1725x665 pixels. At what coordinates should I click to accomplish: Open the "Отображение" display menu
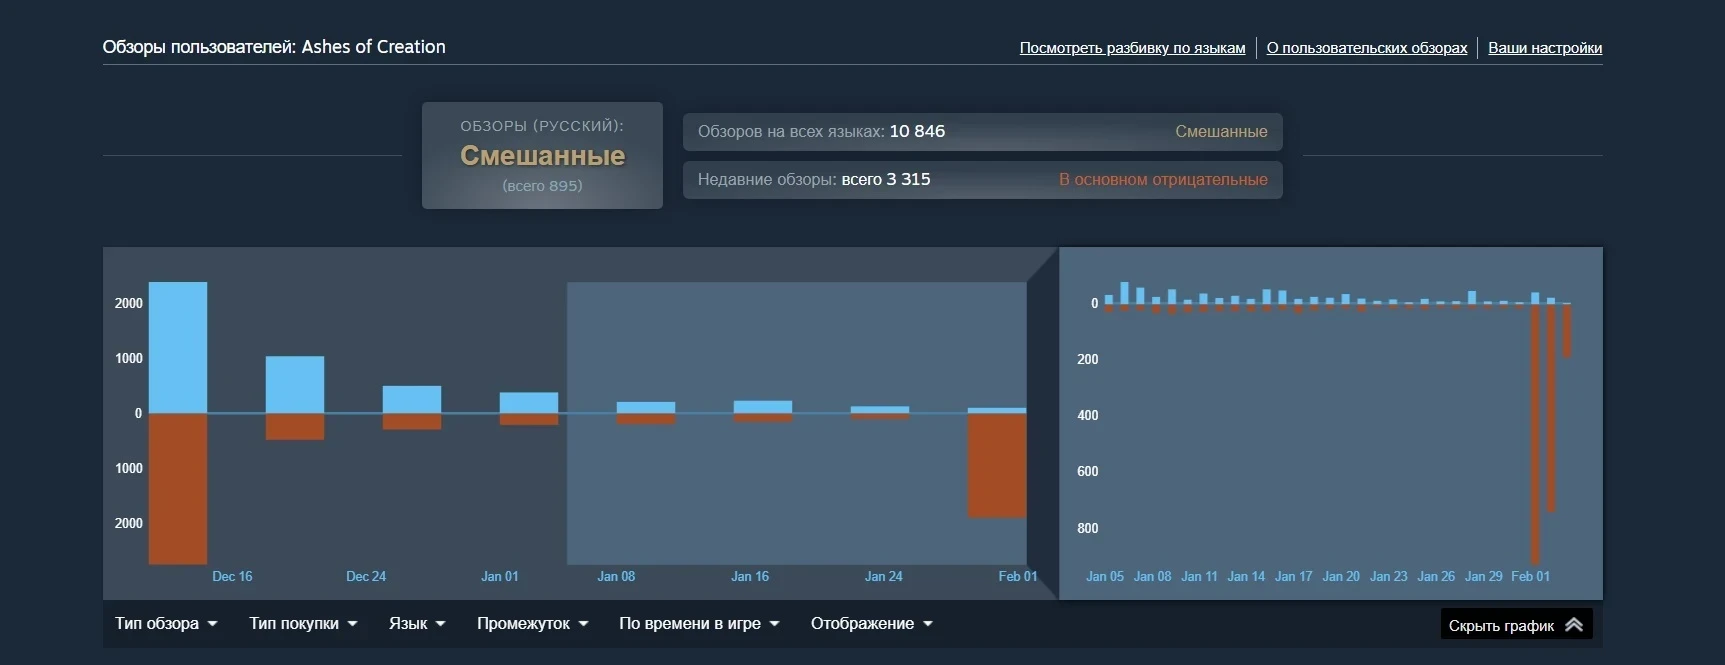click(871, 624)
